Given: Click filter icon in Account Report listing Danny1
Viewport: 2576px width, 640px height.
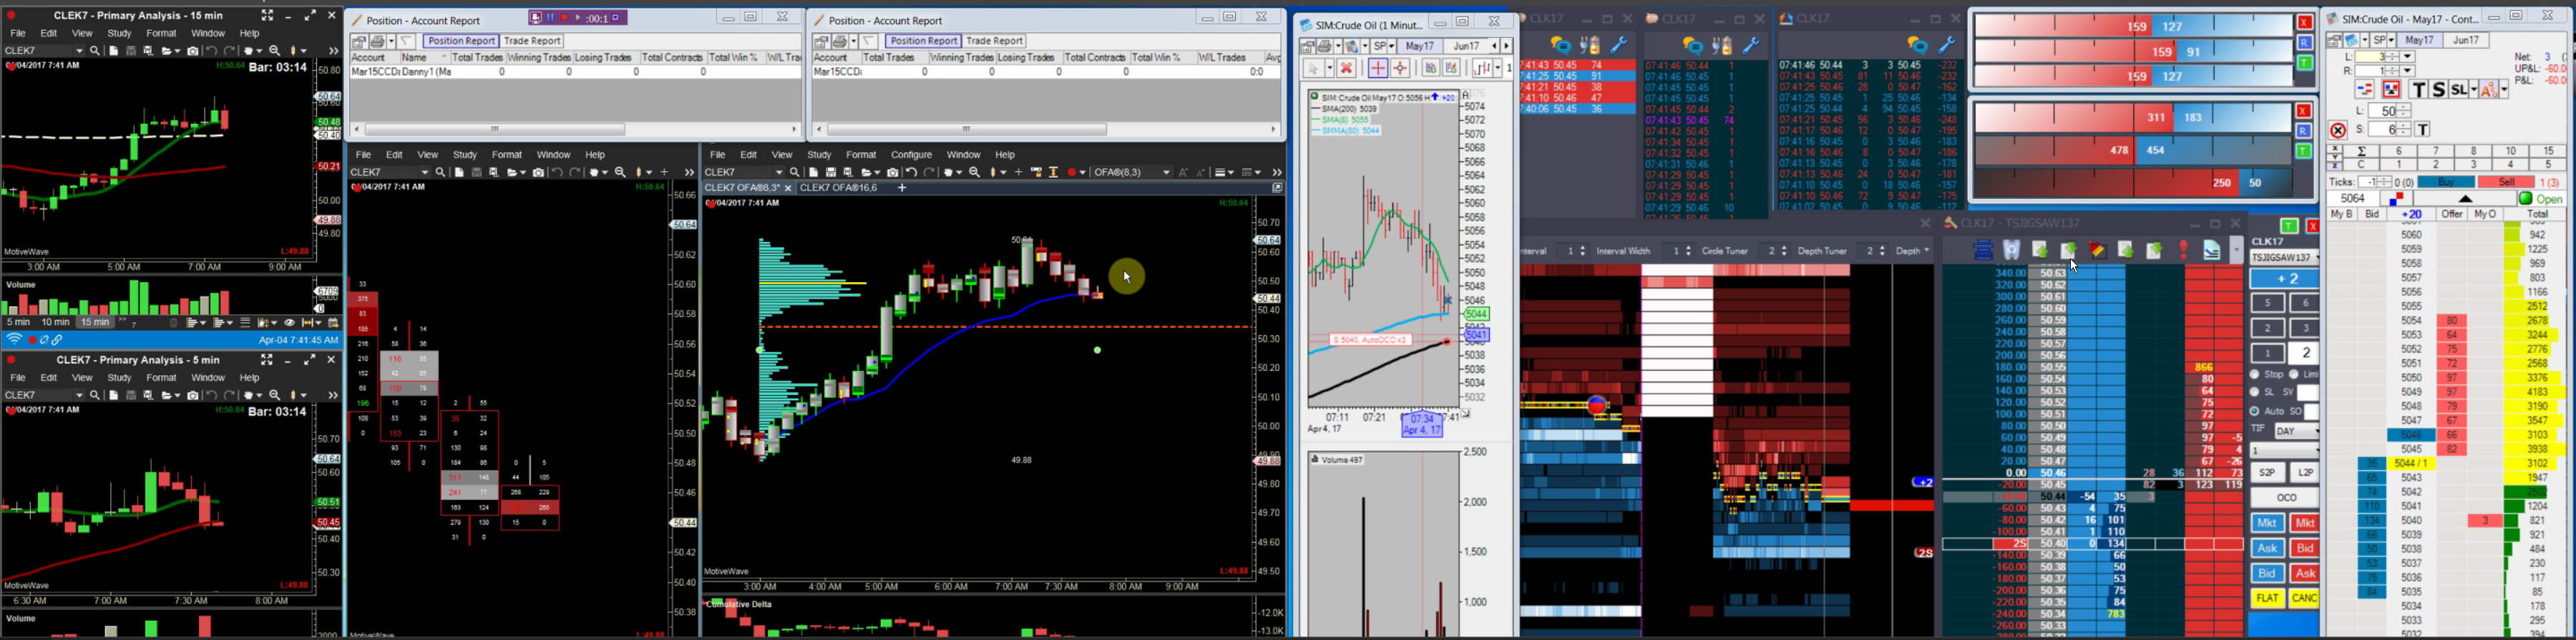Looking at the screenshot, I should click(408, 41).
